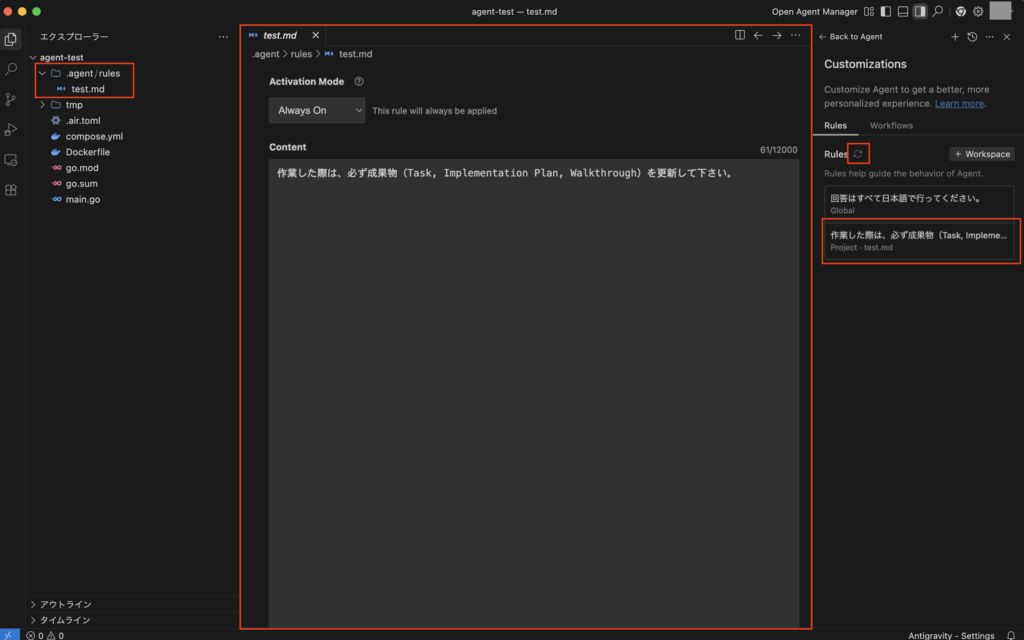The width and height of the screenshot is (1024, 640).
Task: Open the Always On activation dropdown
Action: (x=316, y=111)
